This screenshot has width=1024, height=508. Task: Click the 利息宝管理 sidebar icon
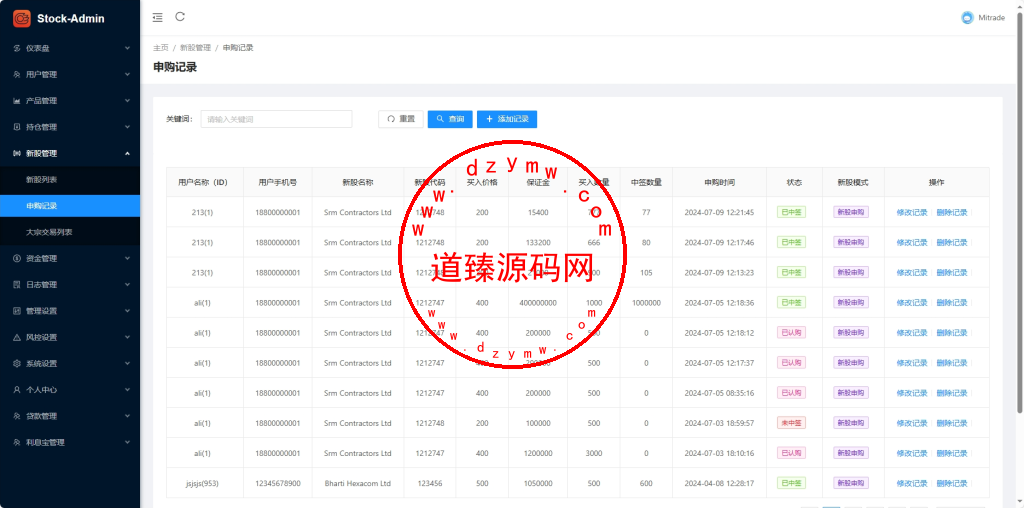pos(17,442)
